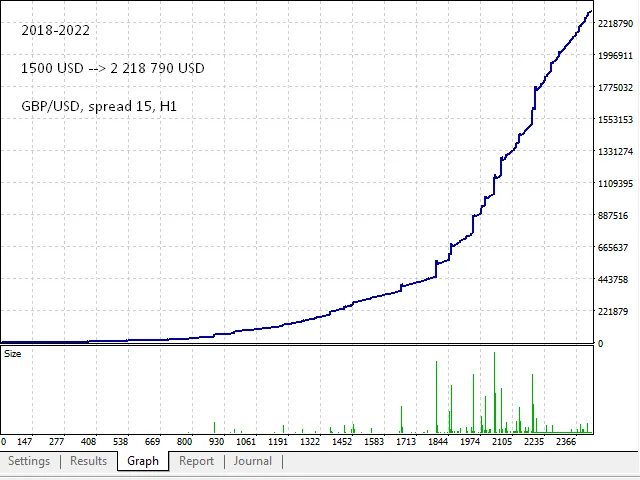
Task: Click the 1109395 balance axis value
Action: [x=616, y=183]
